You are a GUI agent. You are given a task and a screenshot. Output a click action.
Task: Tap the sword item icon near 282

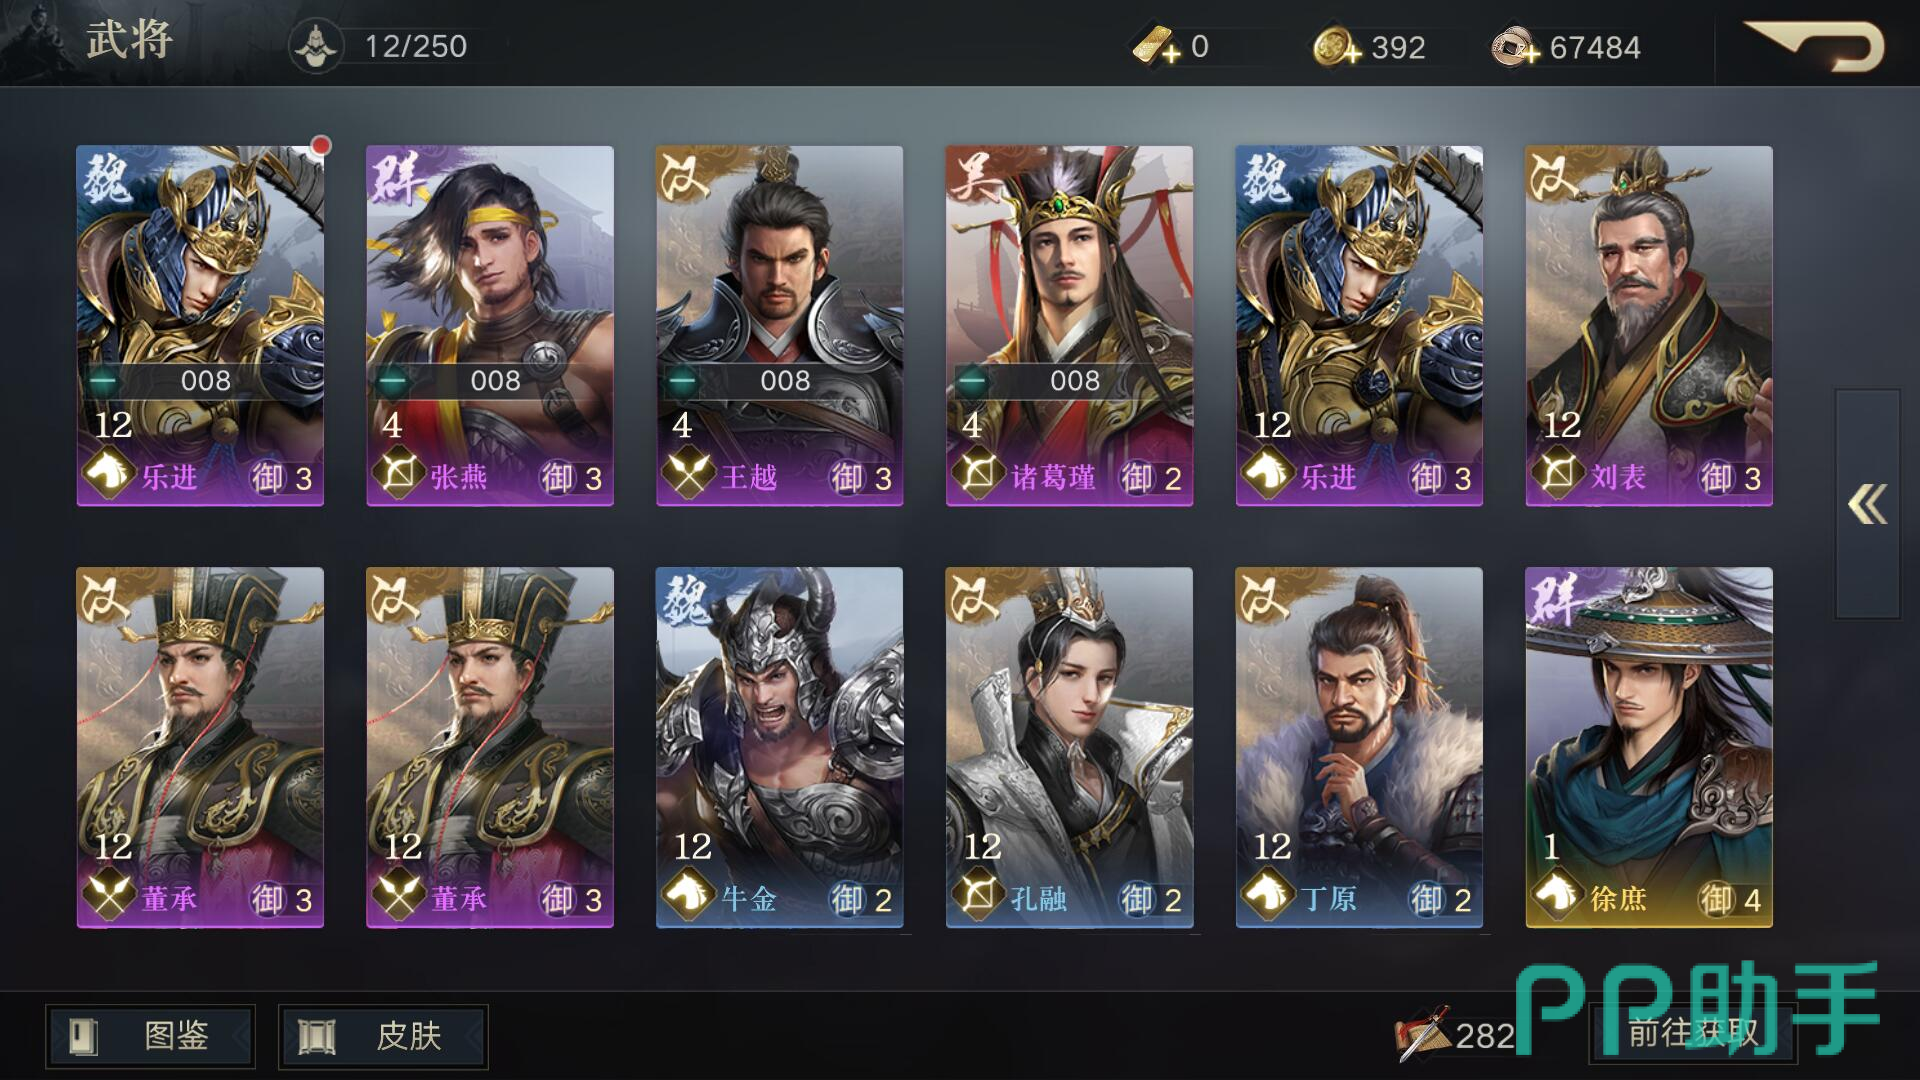click(x=1424, y=1033)
